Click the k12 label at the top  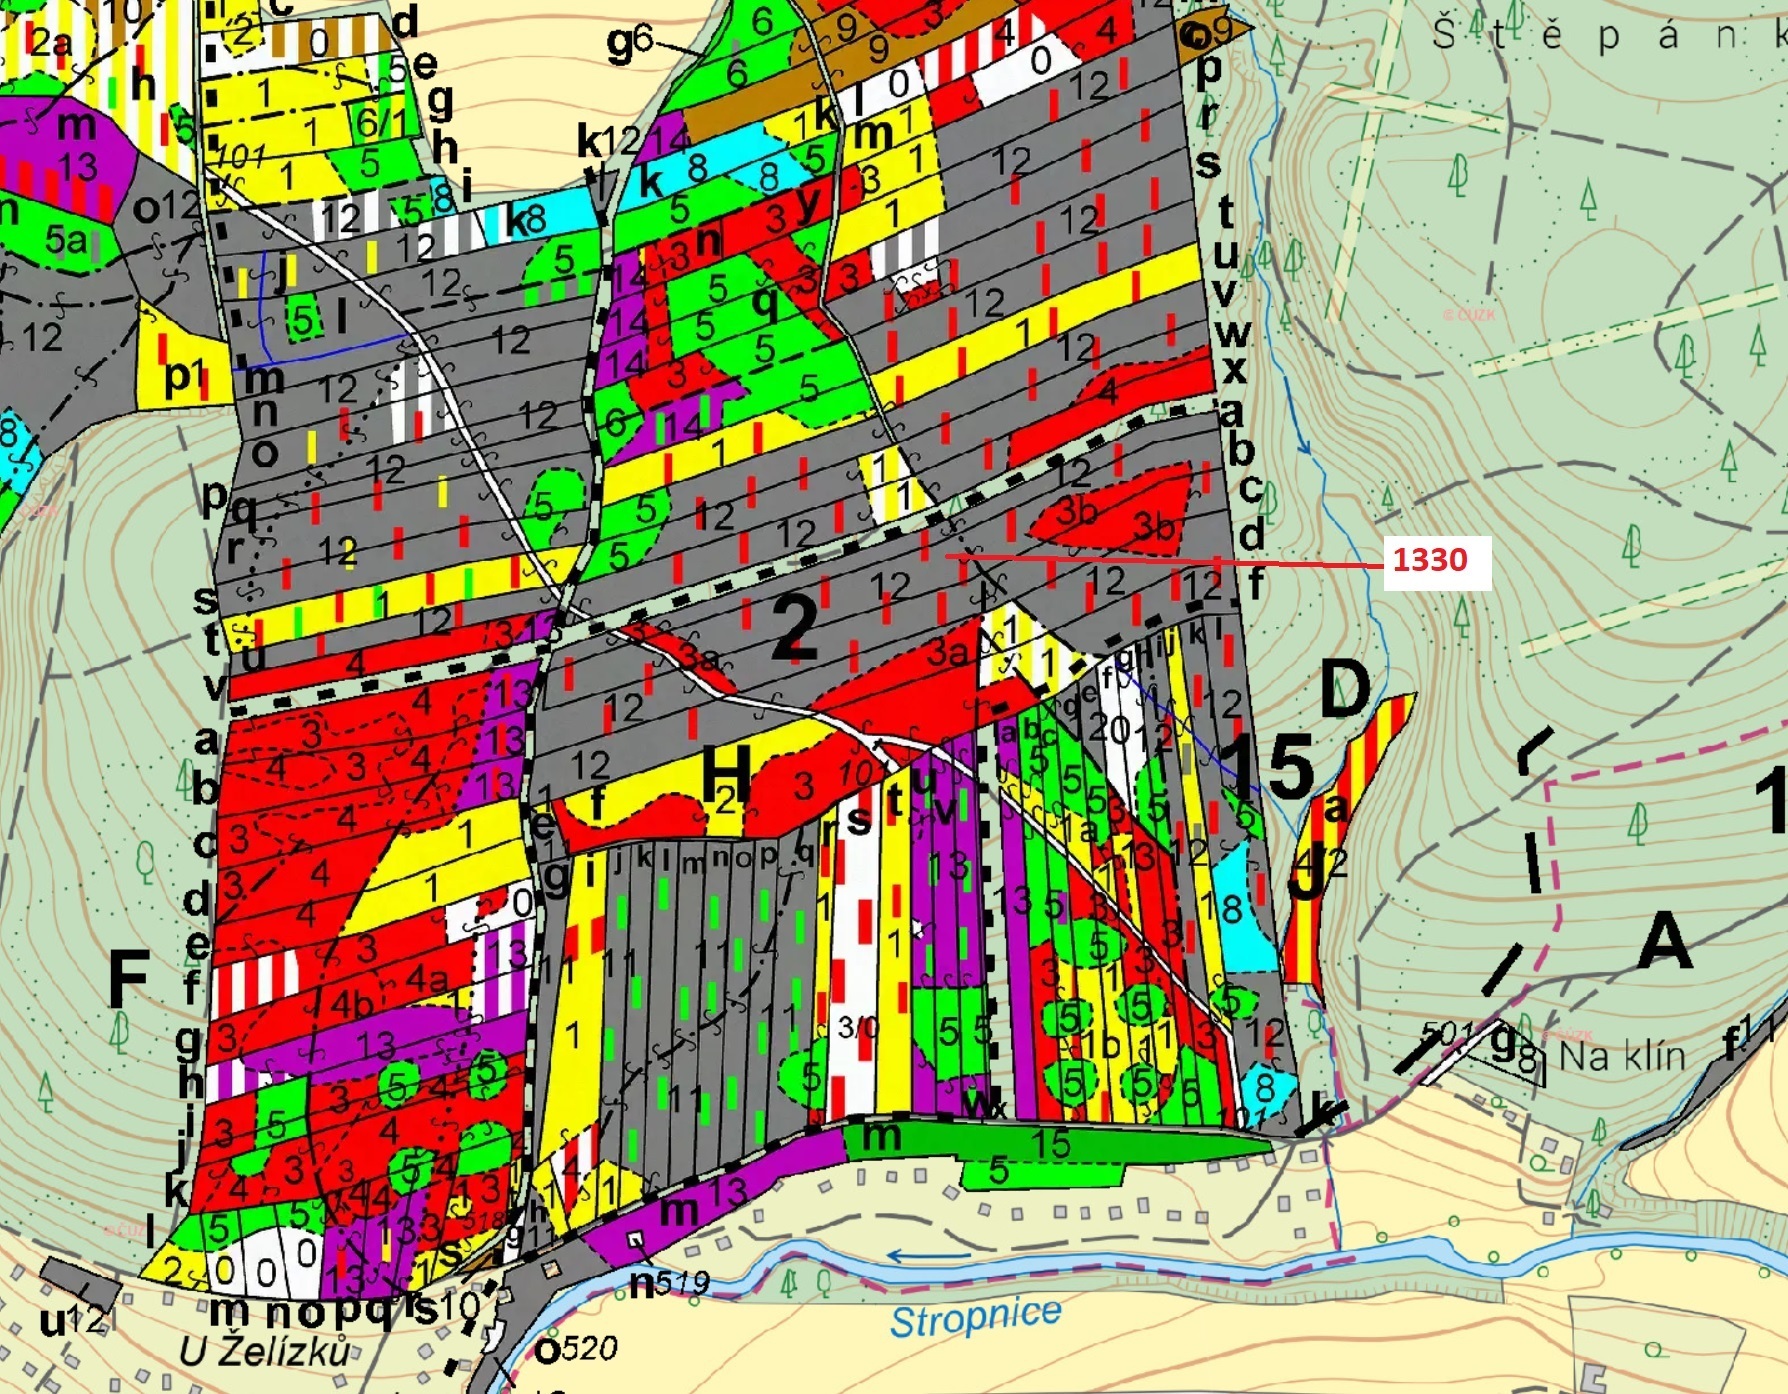(608, 141)
